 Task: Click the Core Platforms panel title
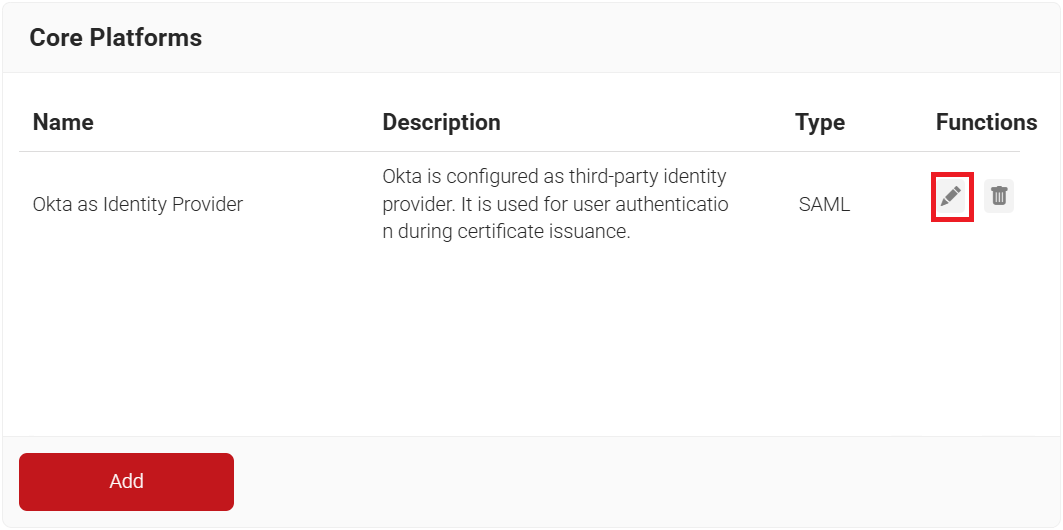pyautogui.click(x=115, y=38)
